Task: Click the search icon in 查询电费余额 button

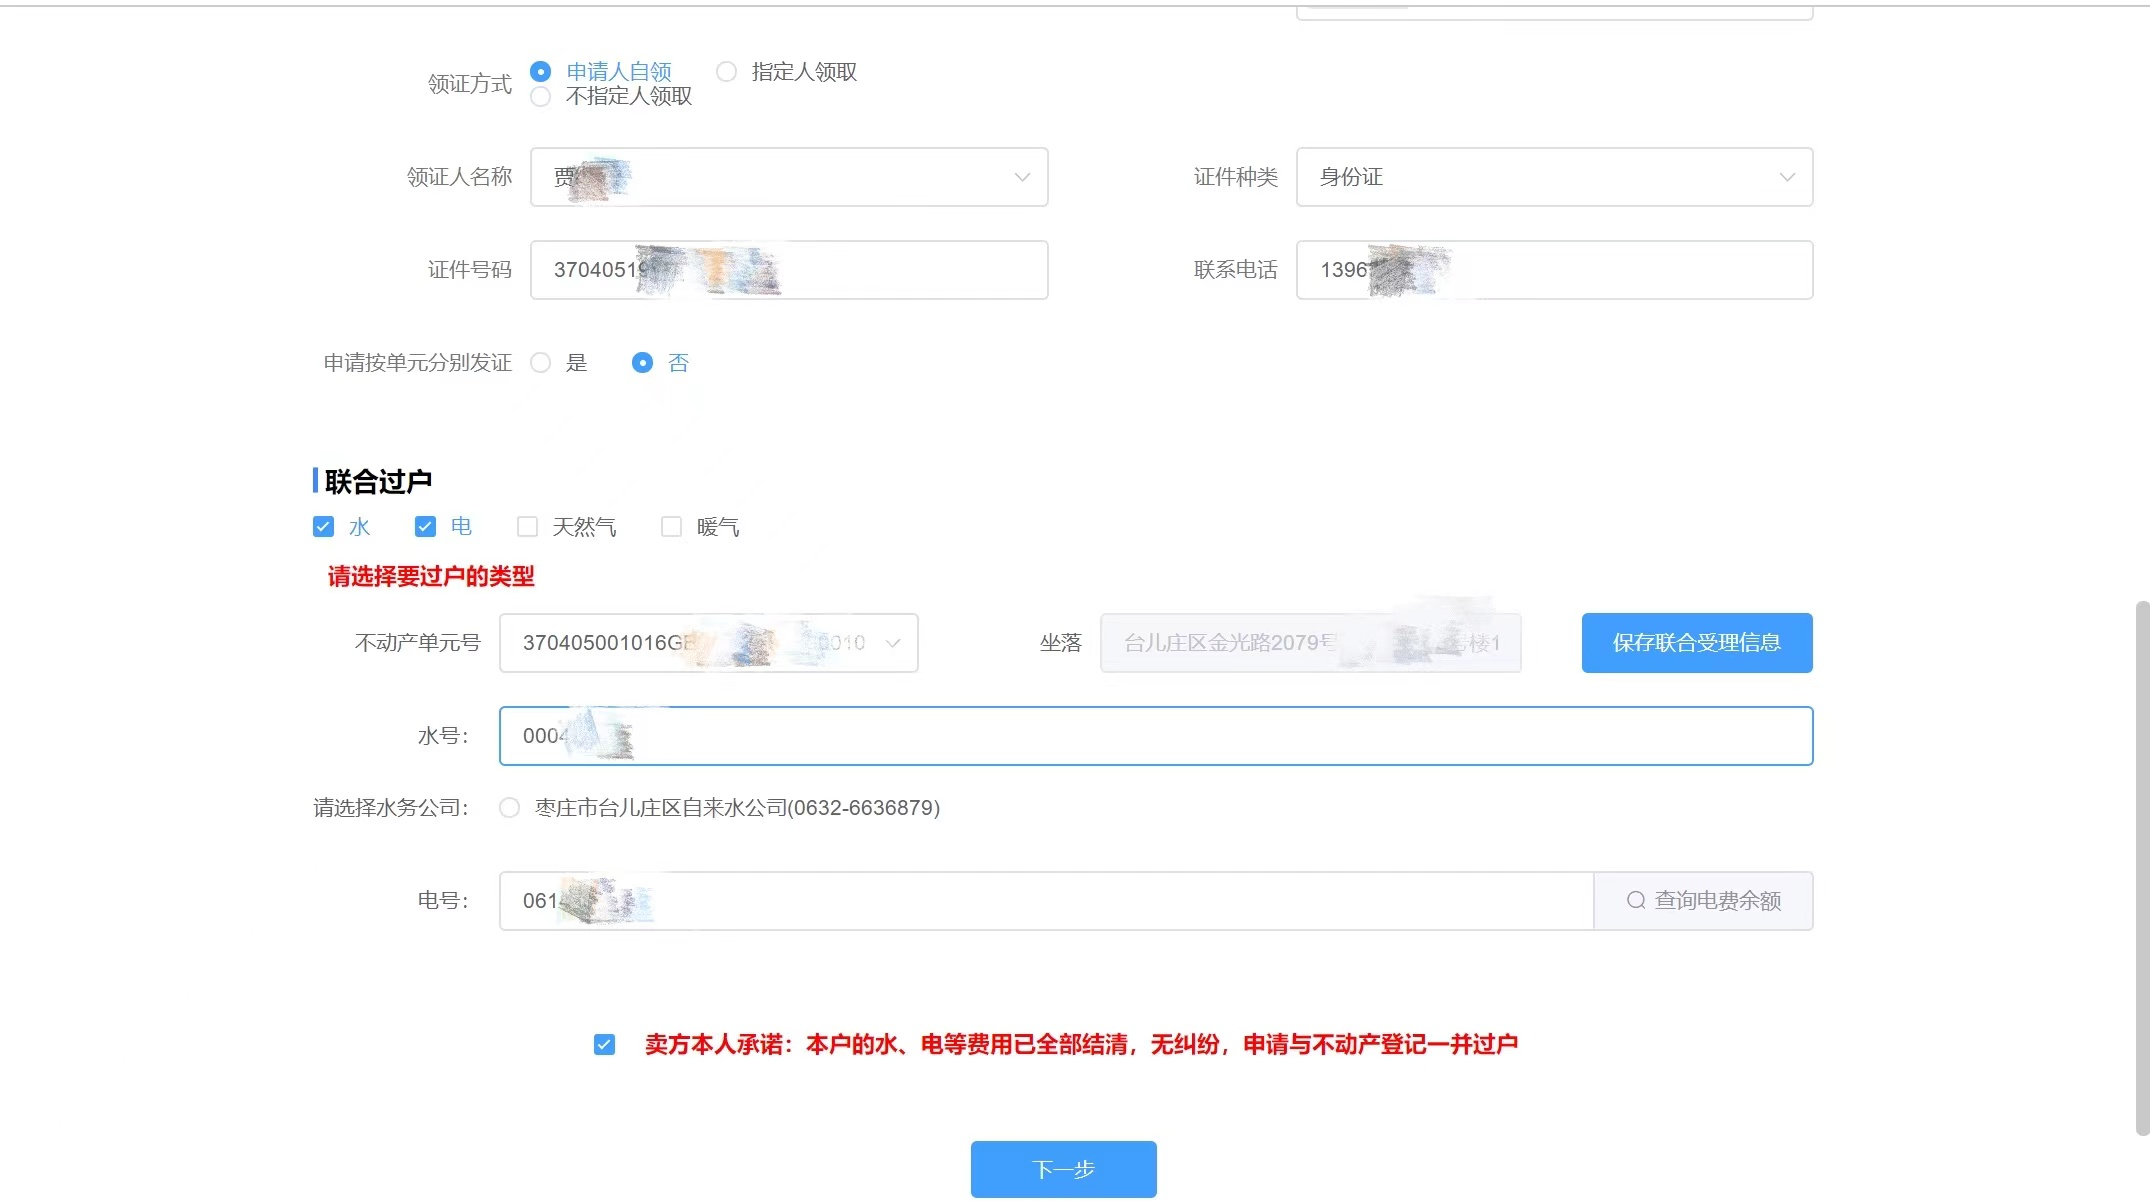Action: tap(1636, 900)
